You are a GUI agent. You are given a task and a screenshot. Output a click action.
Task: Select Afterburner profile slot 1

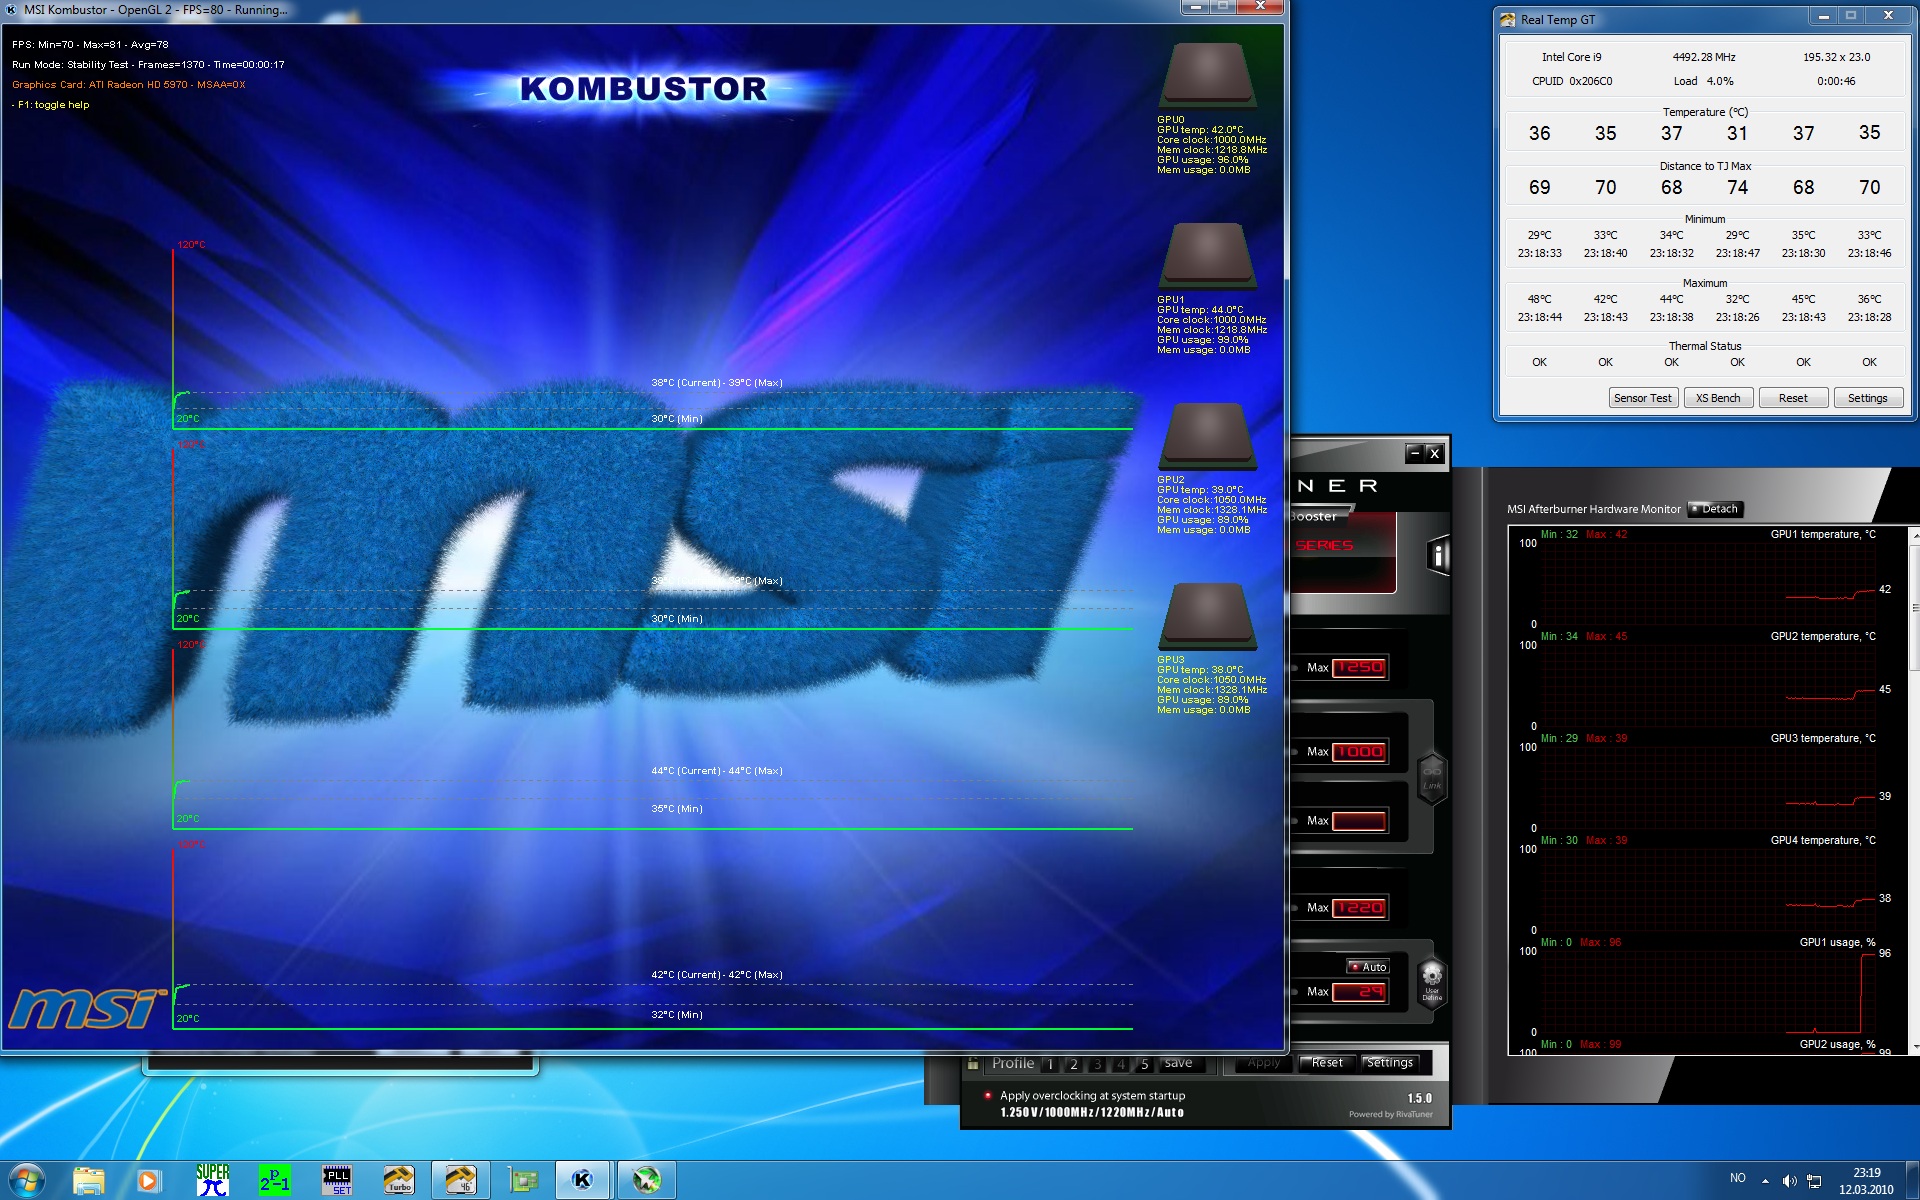[x=1050, y=1064]
